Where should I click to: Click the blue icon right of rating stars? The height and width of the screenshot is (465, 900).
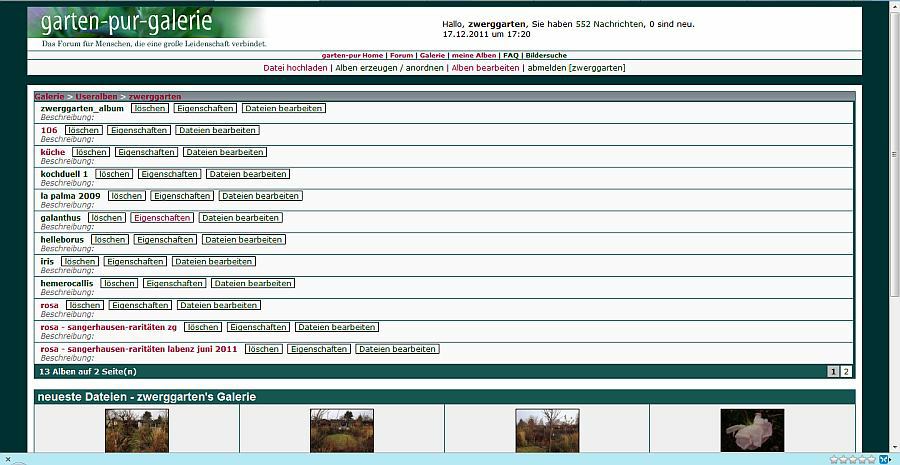884,459
